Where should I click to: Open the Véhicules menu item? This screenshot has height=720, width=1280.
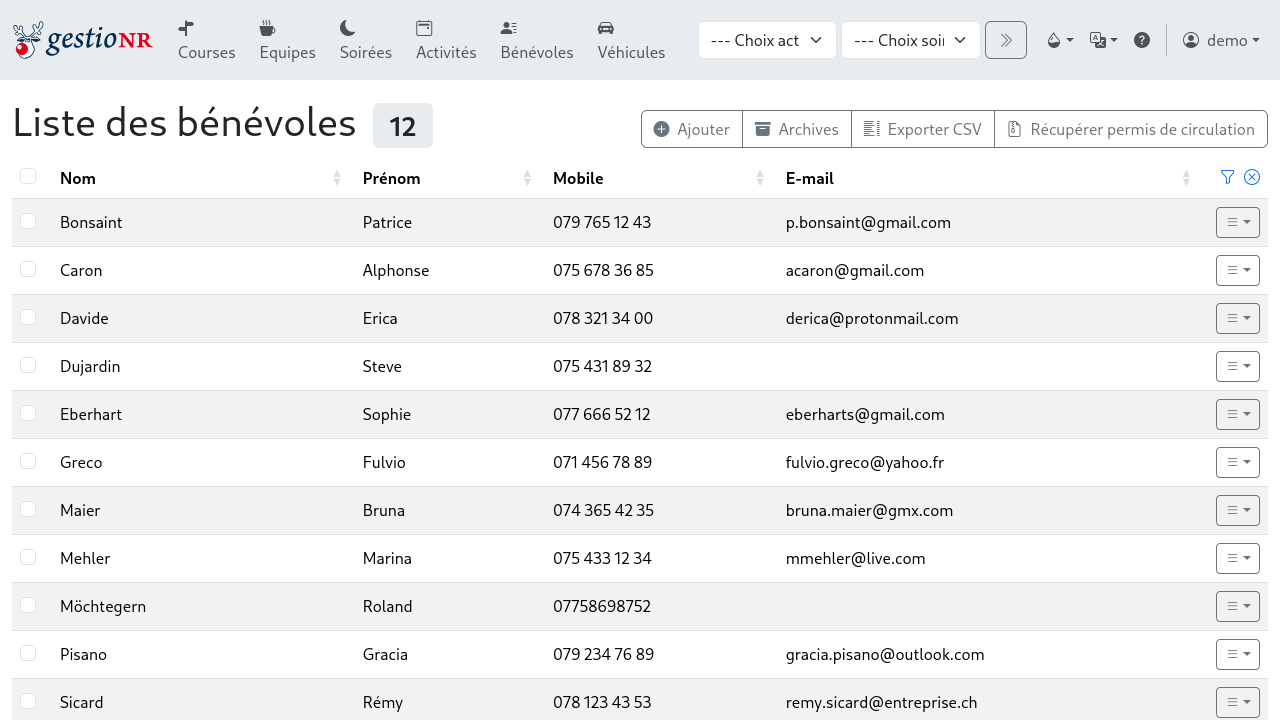pos(631,40)
